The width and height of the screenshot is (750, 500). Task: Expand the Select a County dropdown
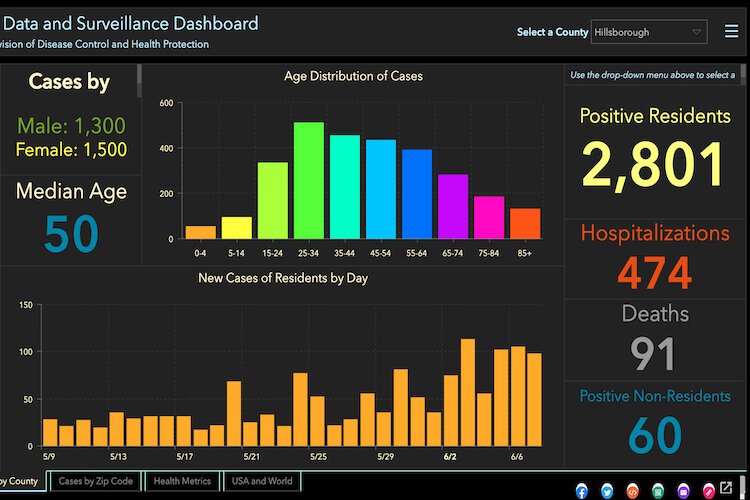click(x=648, y=32)
